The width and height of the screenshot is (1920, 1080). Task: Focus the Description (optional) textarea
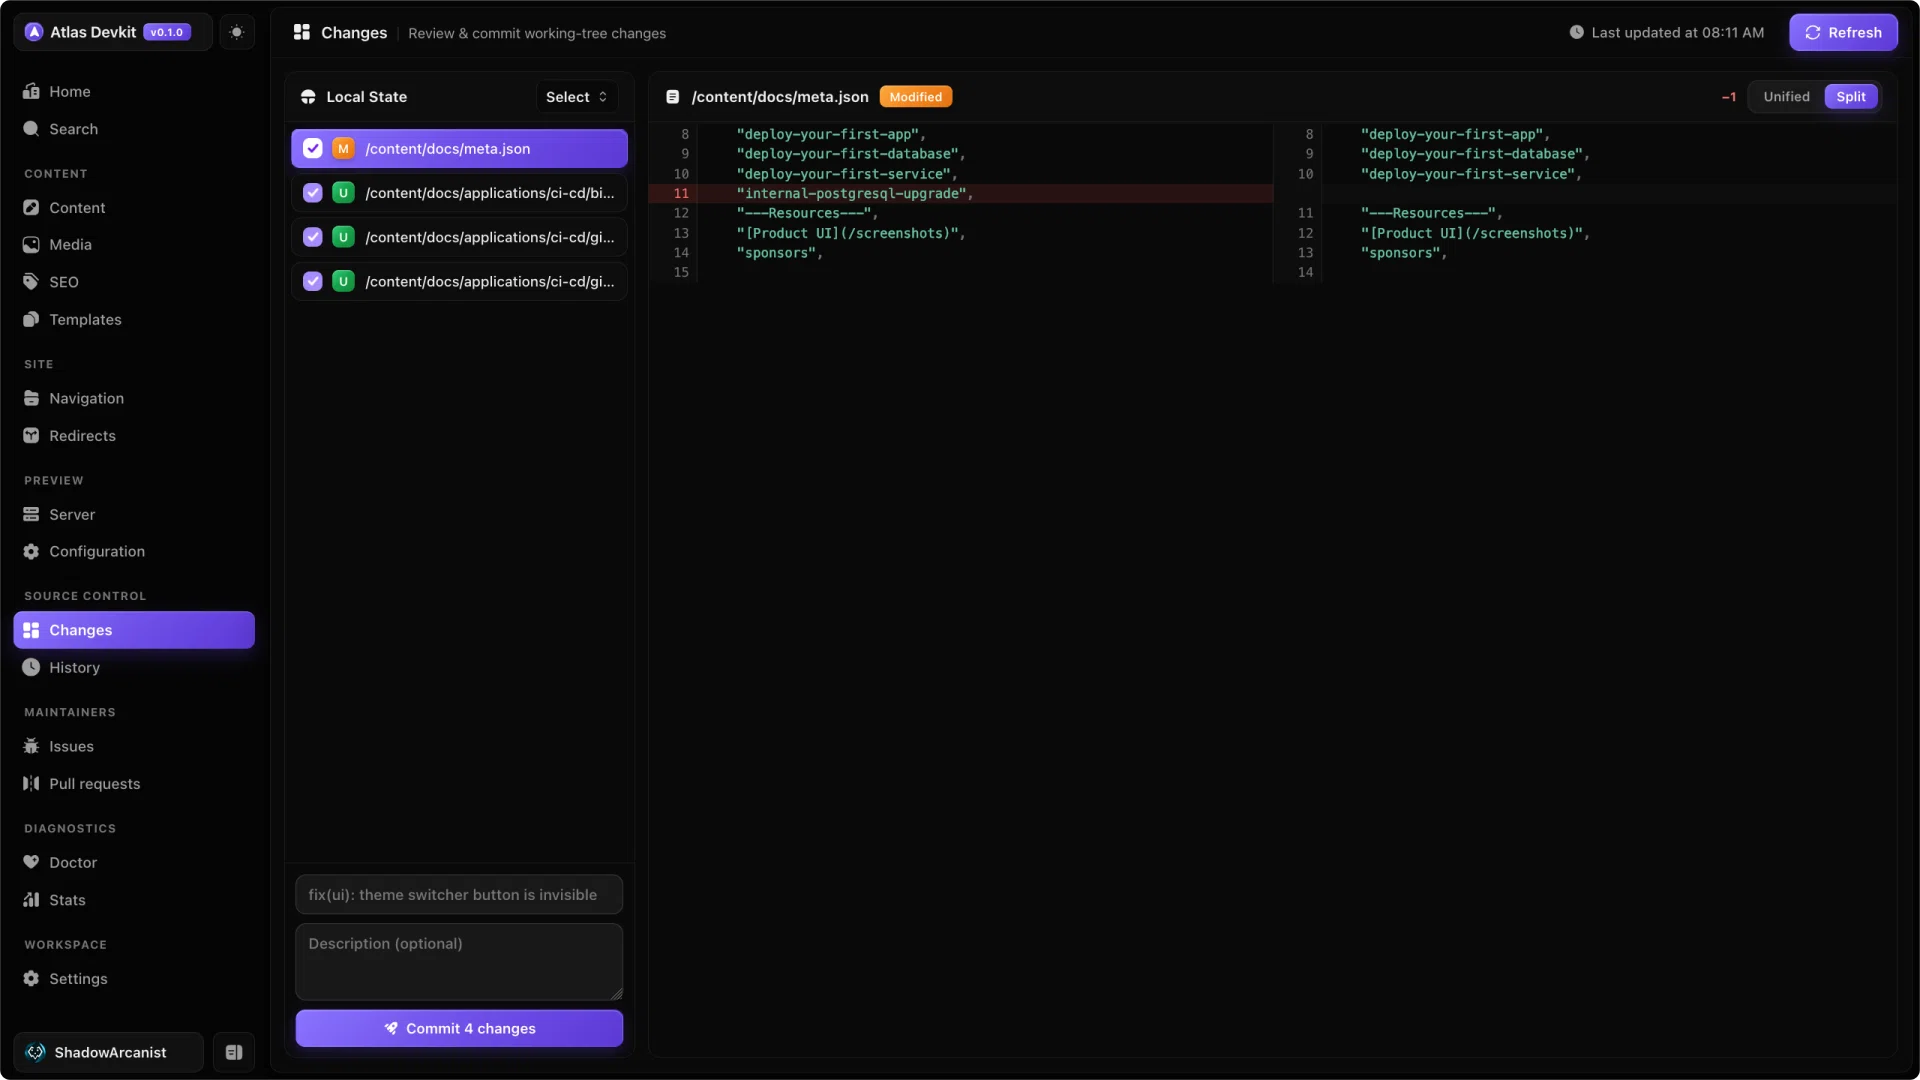pos(459,962)
